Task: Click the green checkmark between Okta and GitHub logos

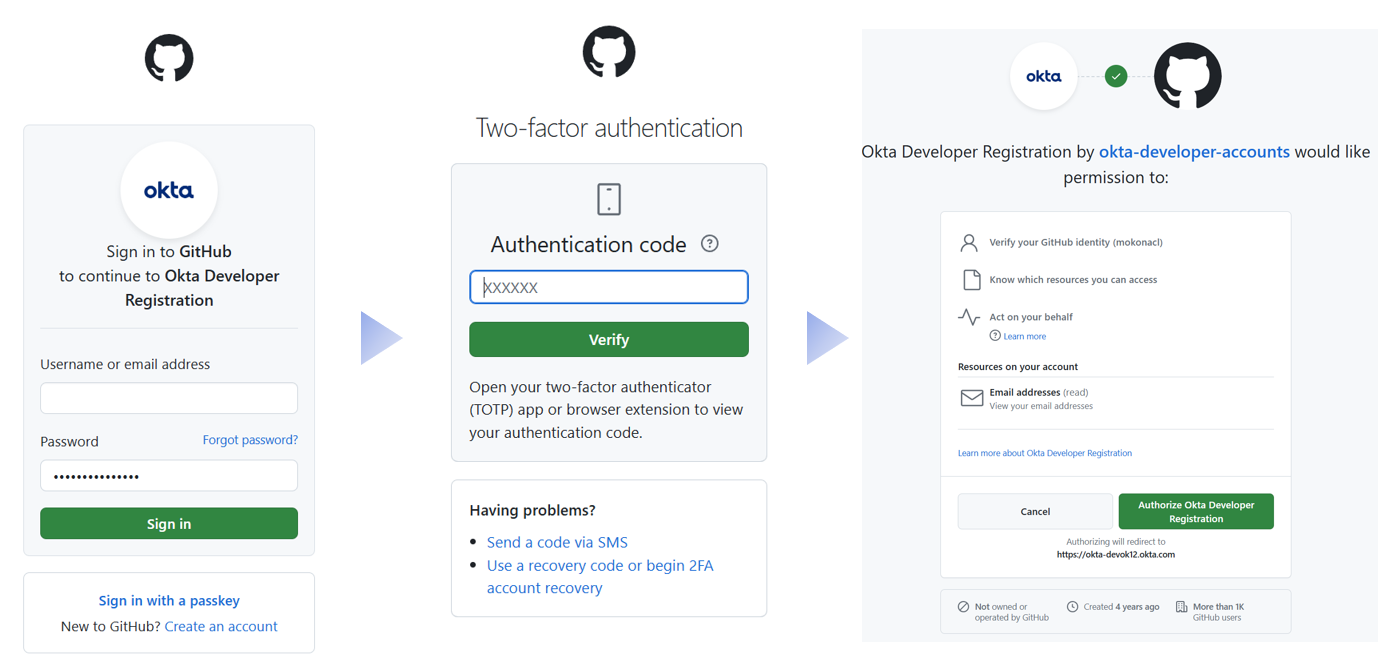Action: point(1115,75)
